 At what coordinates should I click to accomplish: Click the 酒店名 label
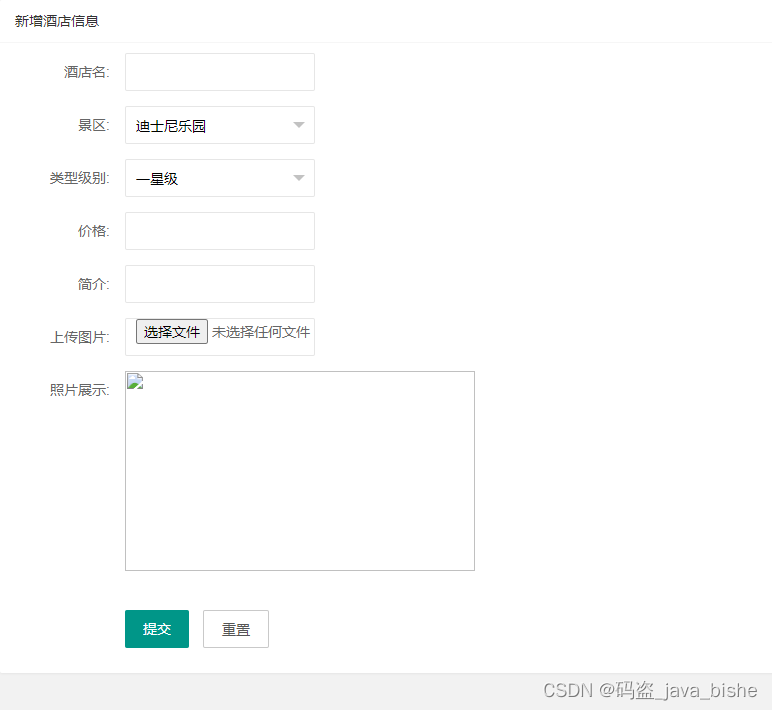[x=86, y=72]
